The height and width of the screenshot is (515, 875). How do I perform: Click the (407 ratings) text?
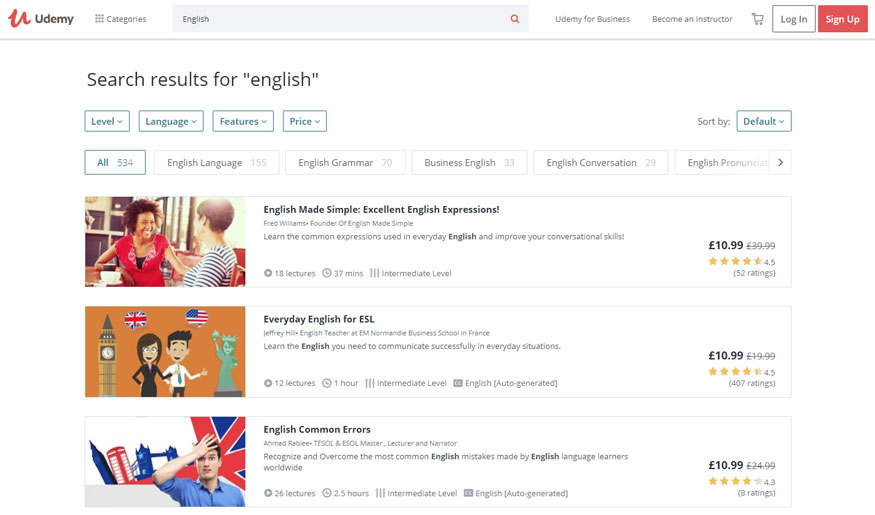pyautogui.click(x=752, y=383)
